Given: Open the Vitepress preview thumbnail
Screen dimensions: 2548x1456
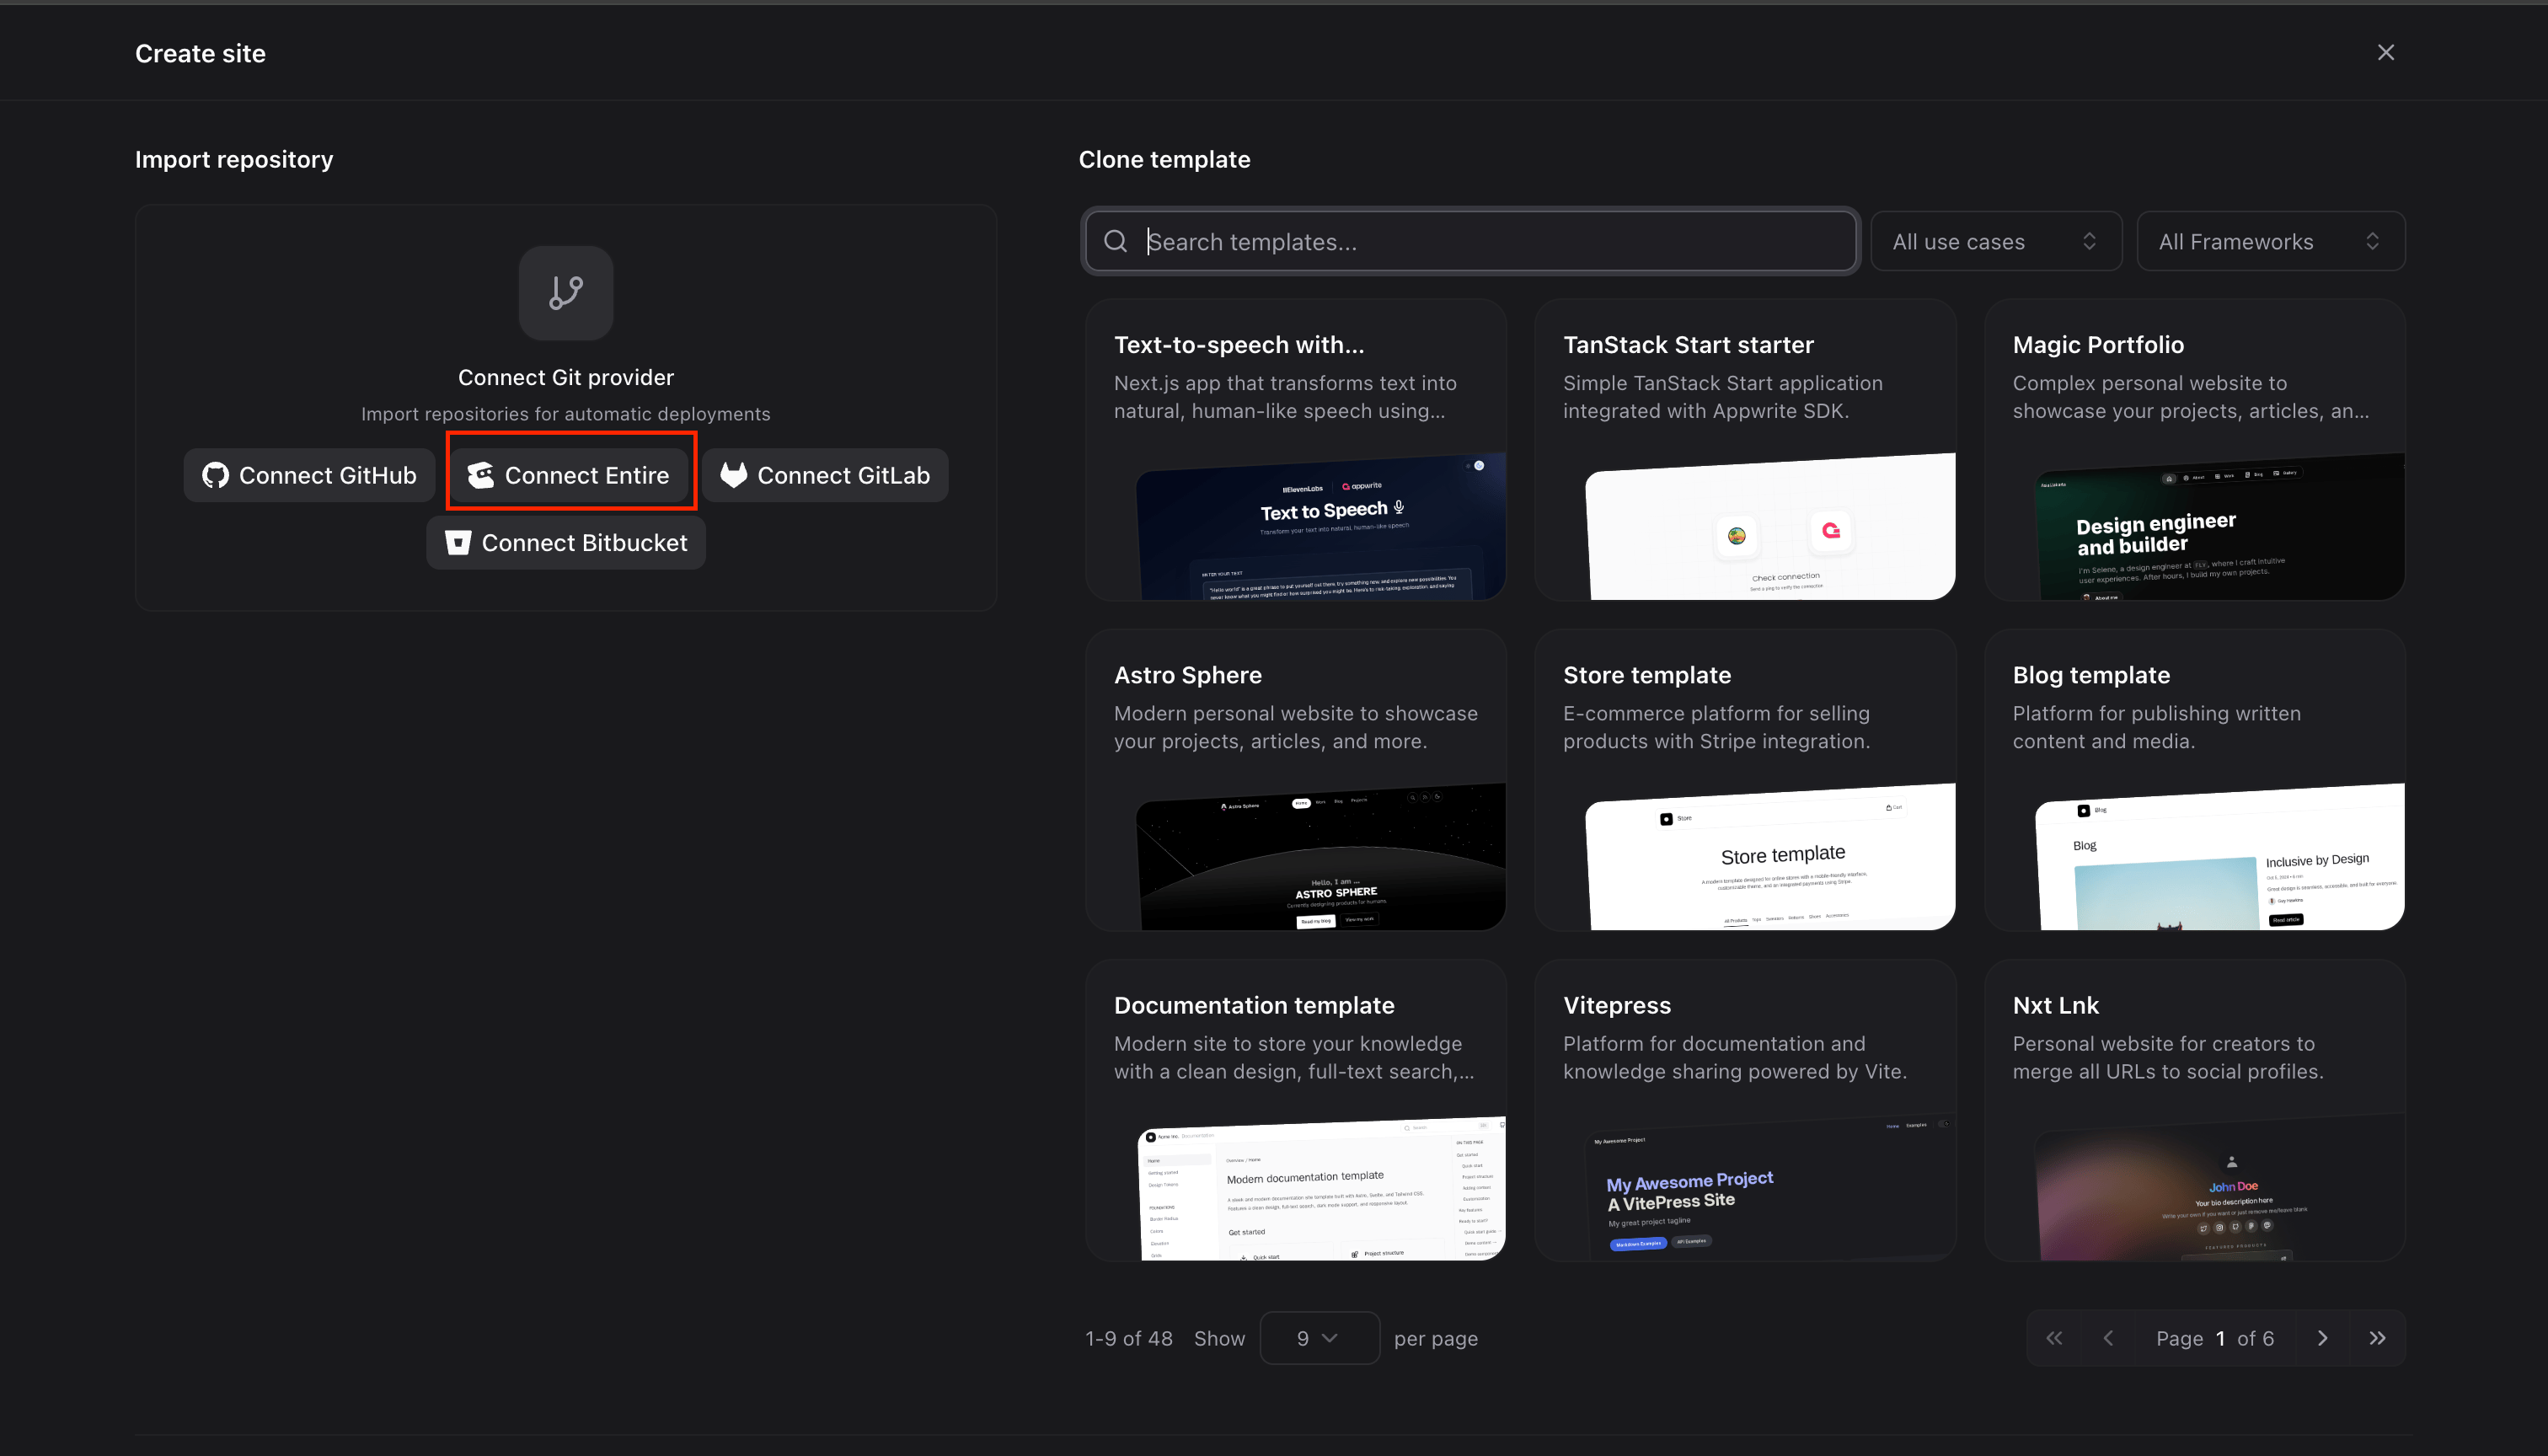Looking at the screenshot, I should 1770,1188.
